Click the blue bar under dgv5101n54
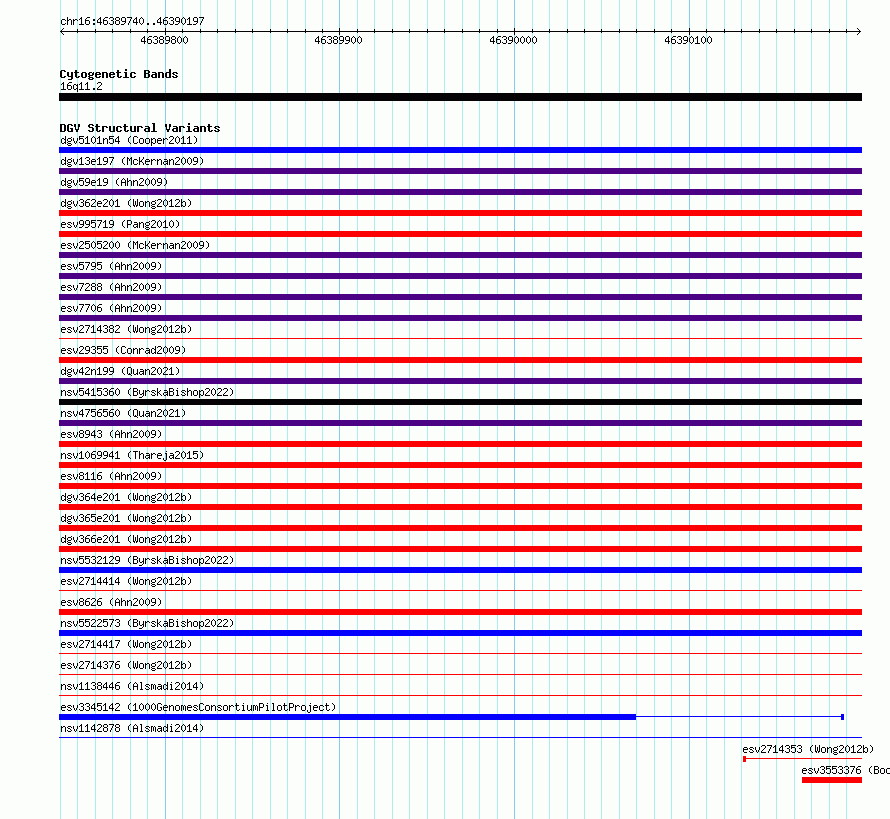 pos(460,150)
